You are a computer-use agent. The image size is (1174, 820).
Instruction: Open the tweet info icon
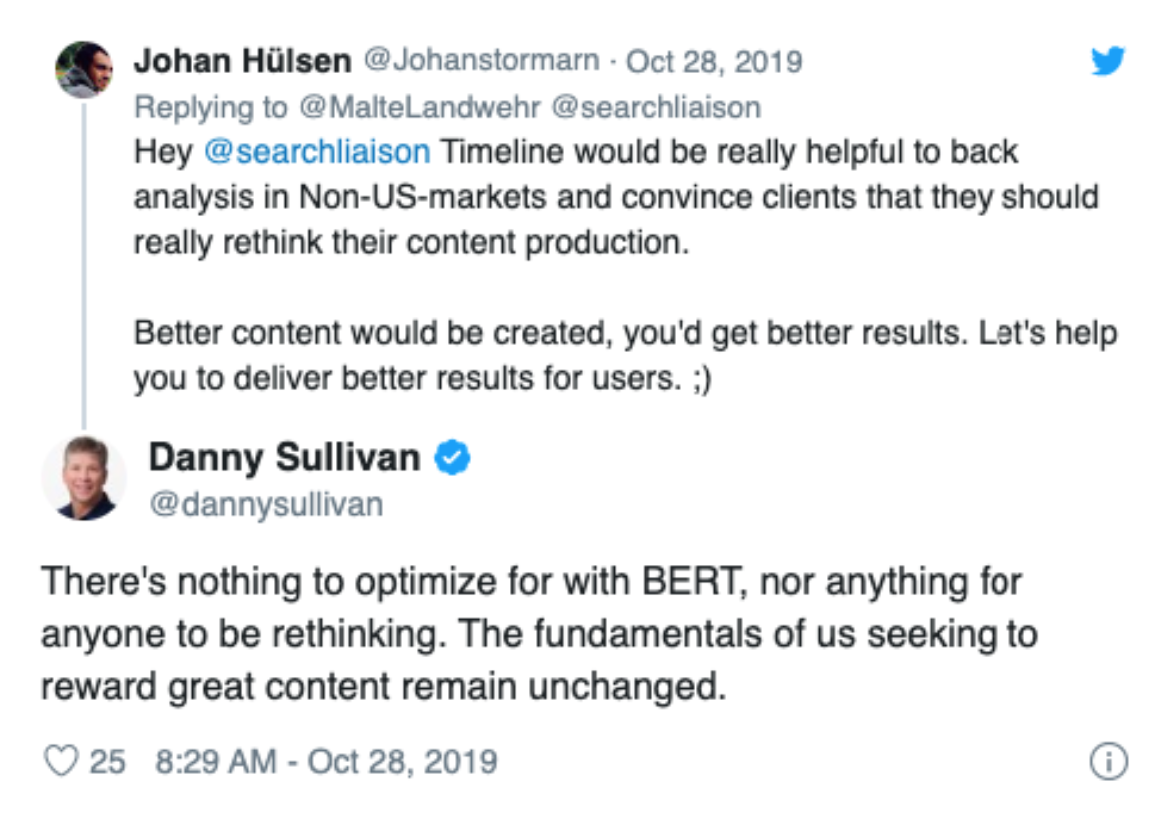(1108, 761)
